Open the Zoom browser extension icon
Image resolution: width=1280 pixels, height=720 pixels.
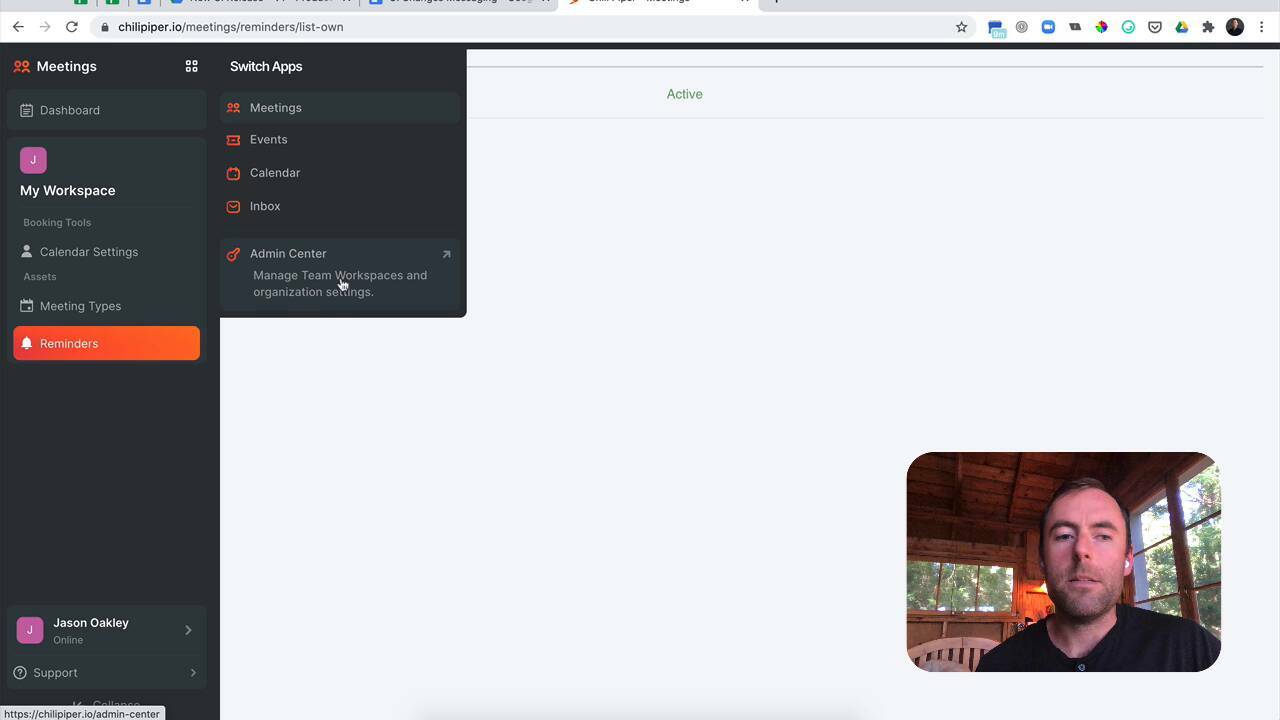[1048, 27]
